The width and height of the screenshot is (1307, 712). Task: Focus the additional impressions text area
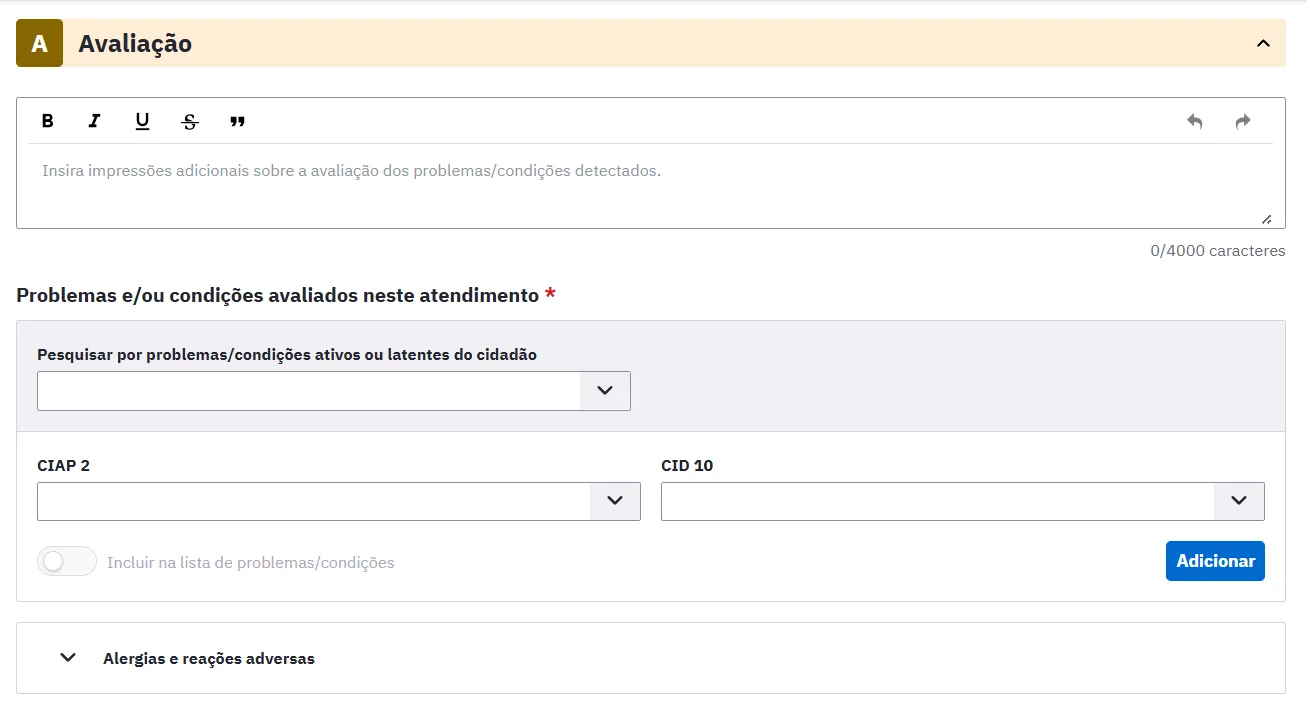tap(651, 186)
